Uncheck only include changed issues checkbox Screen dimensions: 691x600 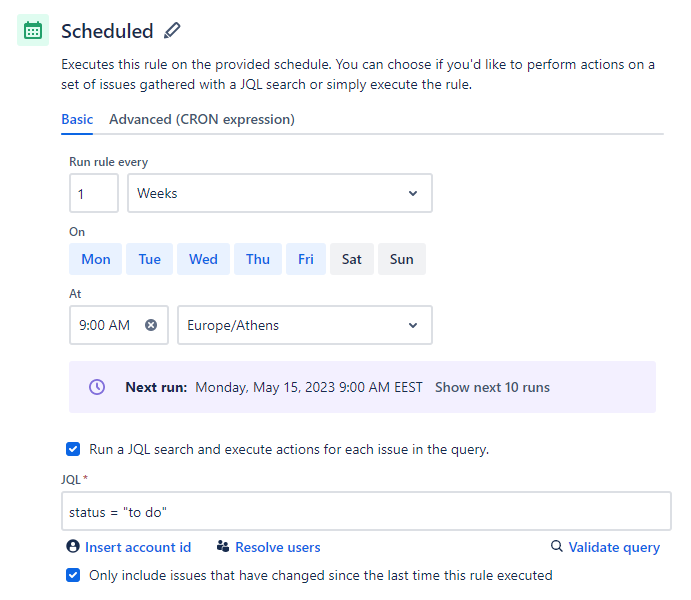(73, 575)
